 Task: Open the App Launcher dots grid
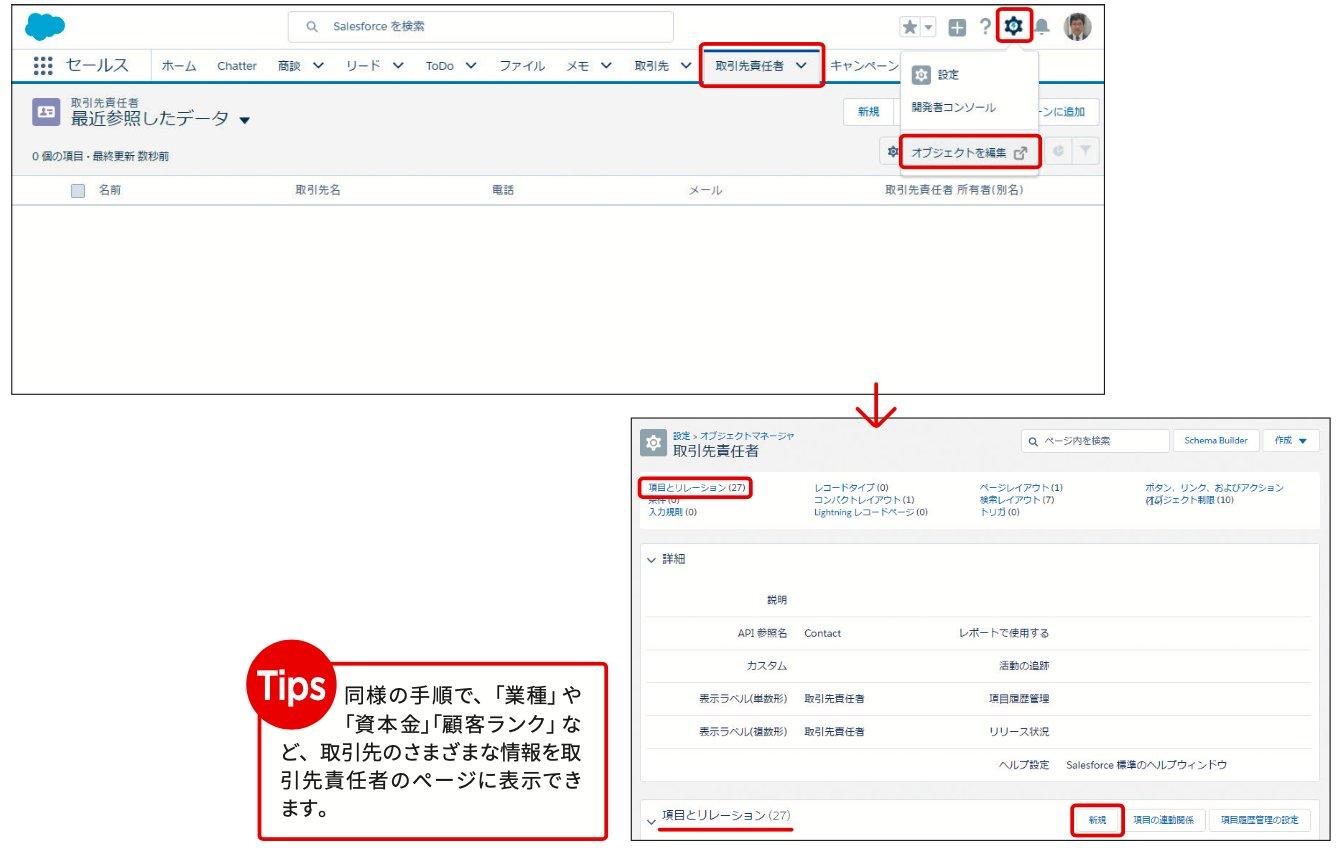[43, 66]
